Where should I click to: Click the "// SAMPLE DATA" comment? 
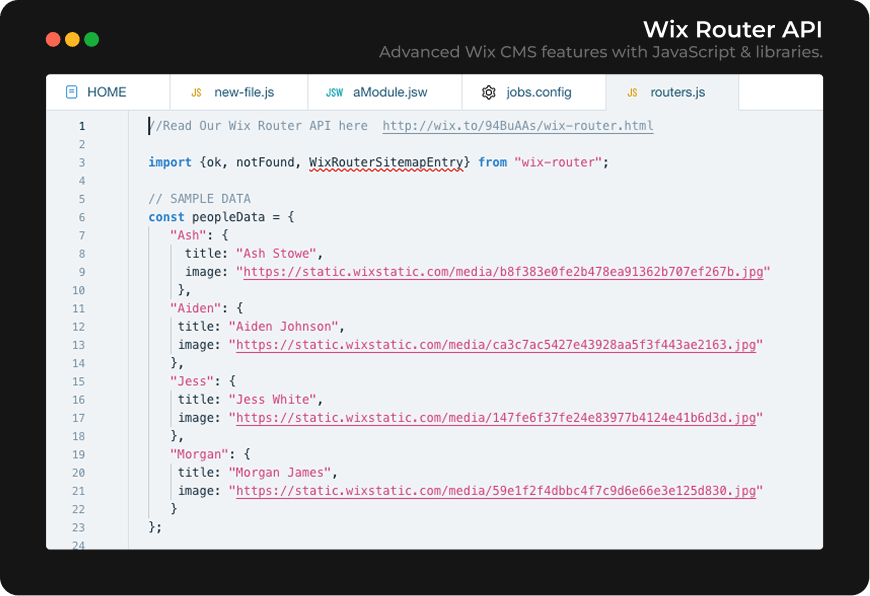[x=199, y=199]
